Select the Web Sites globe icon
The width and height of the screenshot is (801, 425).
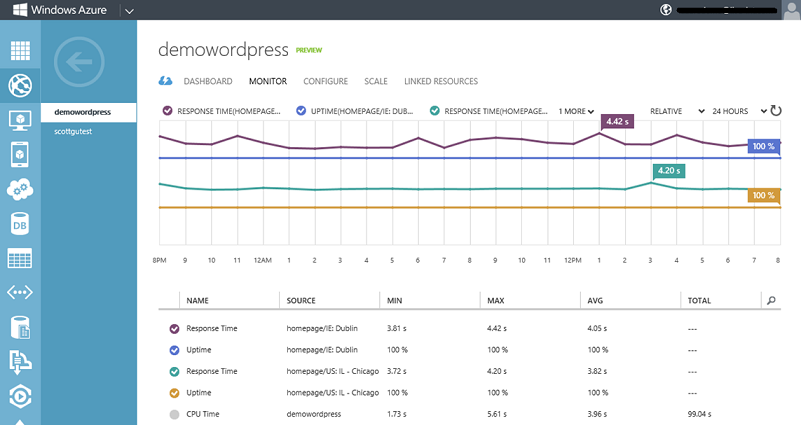20,85
